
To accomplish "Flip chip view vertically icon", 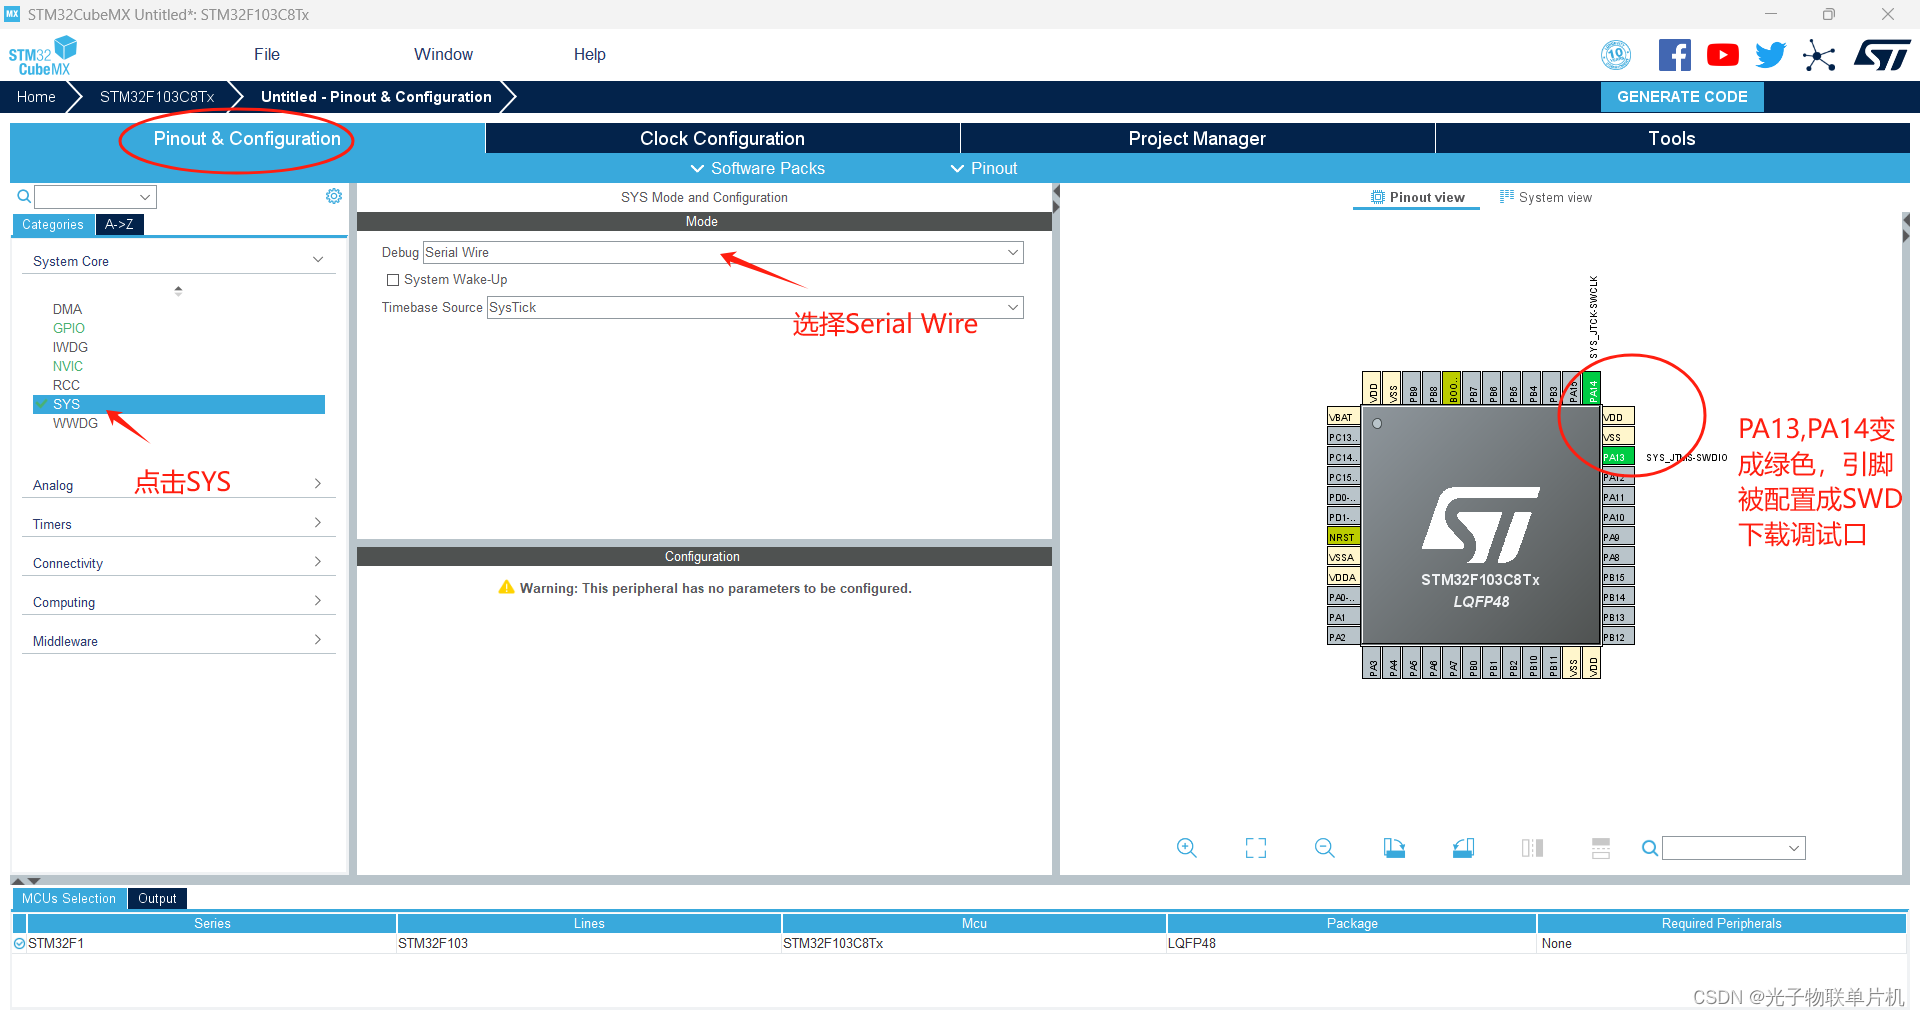I will point(1601,848).
